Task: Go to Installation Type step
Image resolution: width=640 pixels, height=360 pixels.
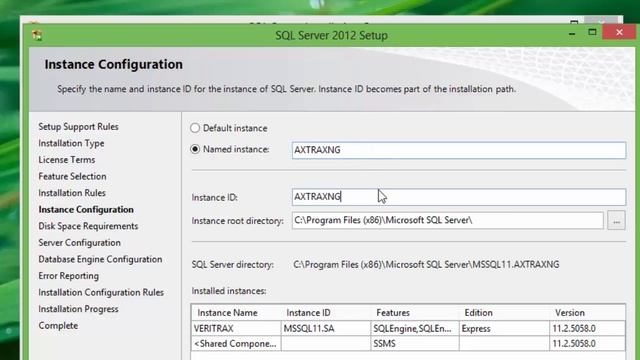Action: pyautogui.click(x=71, y=143)
